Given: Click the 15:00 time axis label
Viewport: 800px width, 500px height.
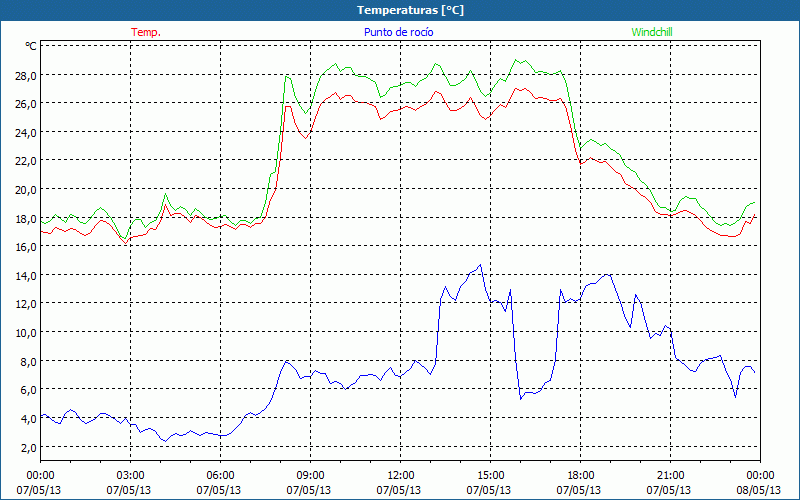Looking at the screenshot, I should pyautogui.click(x=490, y=476).
